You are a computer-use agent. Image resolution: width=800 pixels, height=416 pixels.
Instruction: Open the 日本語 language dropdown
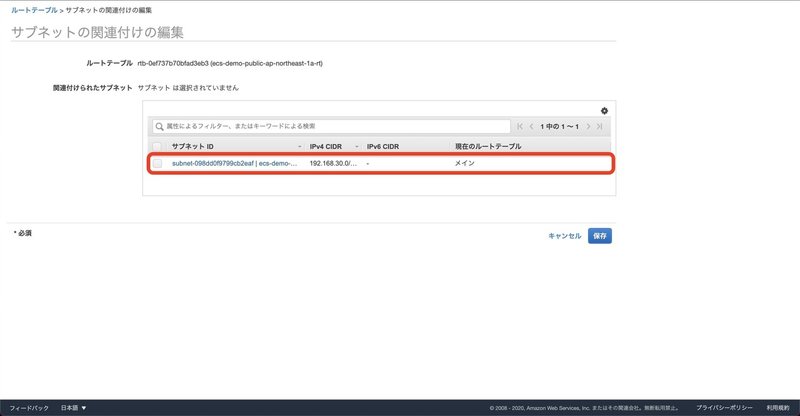[73, 408]
